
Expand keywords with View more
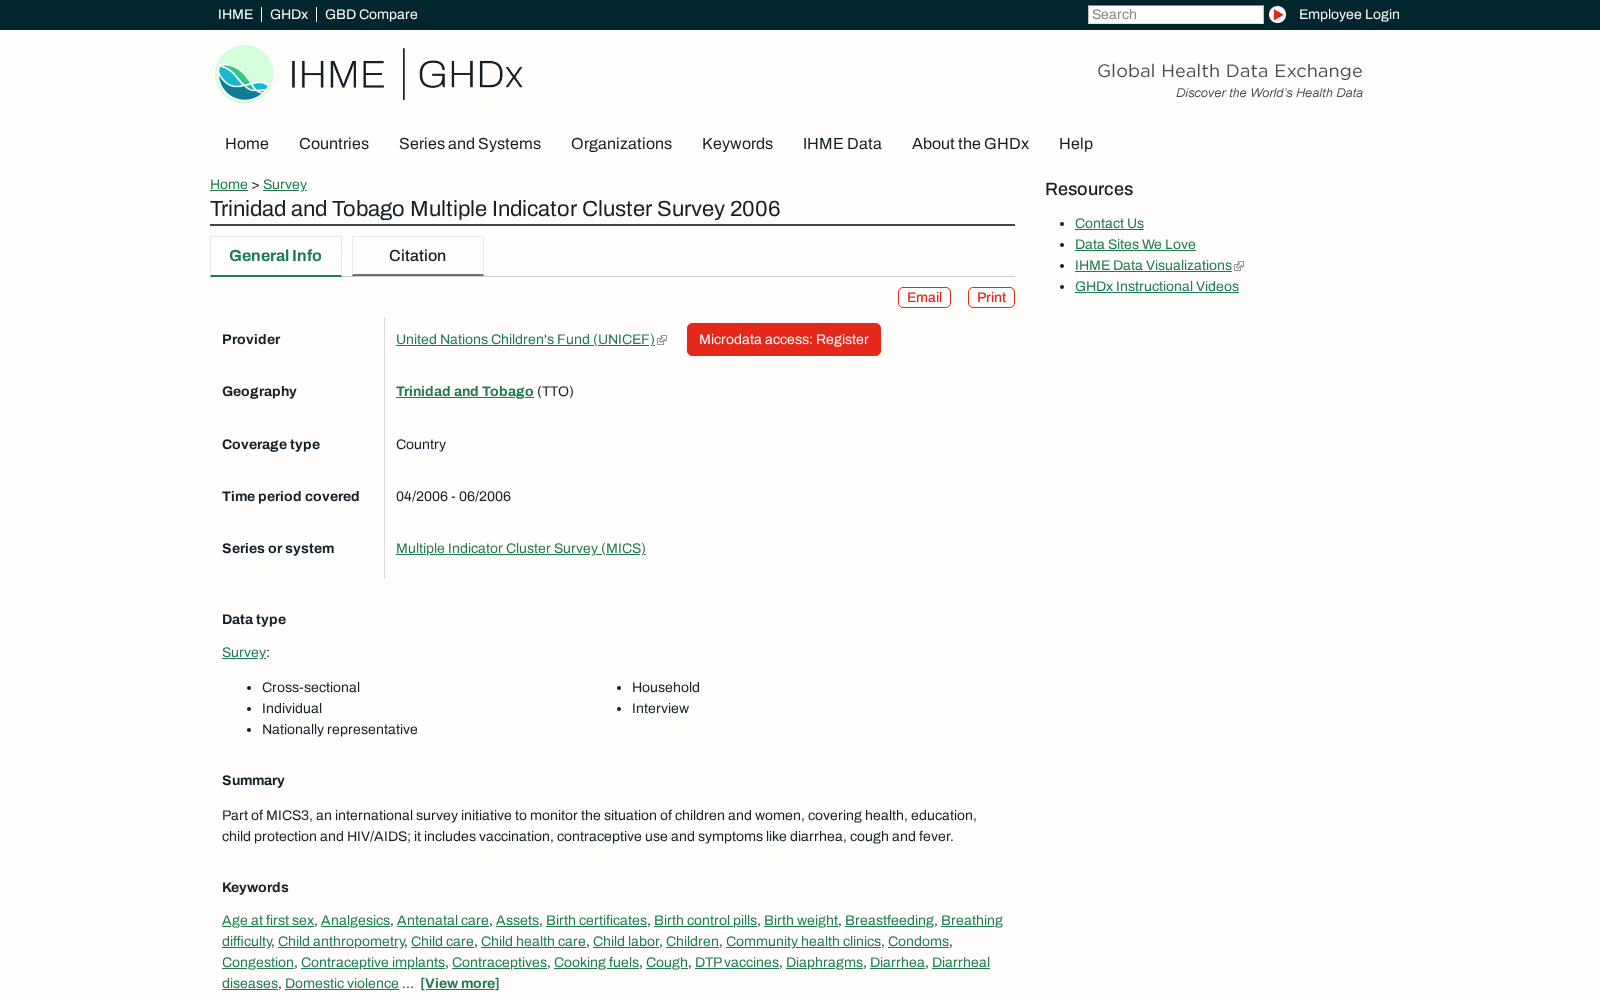pyautogui.click(x=460, y=983)
